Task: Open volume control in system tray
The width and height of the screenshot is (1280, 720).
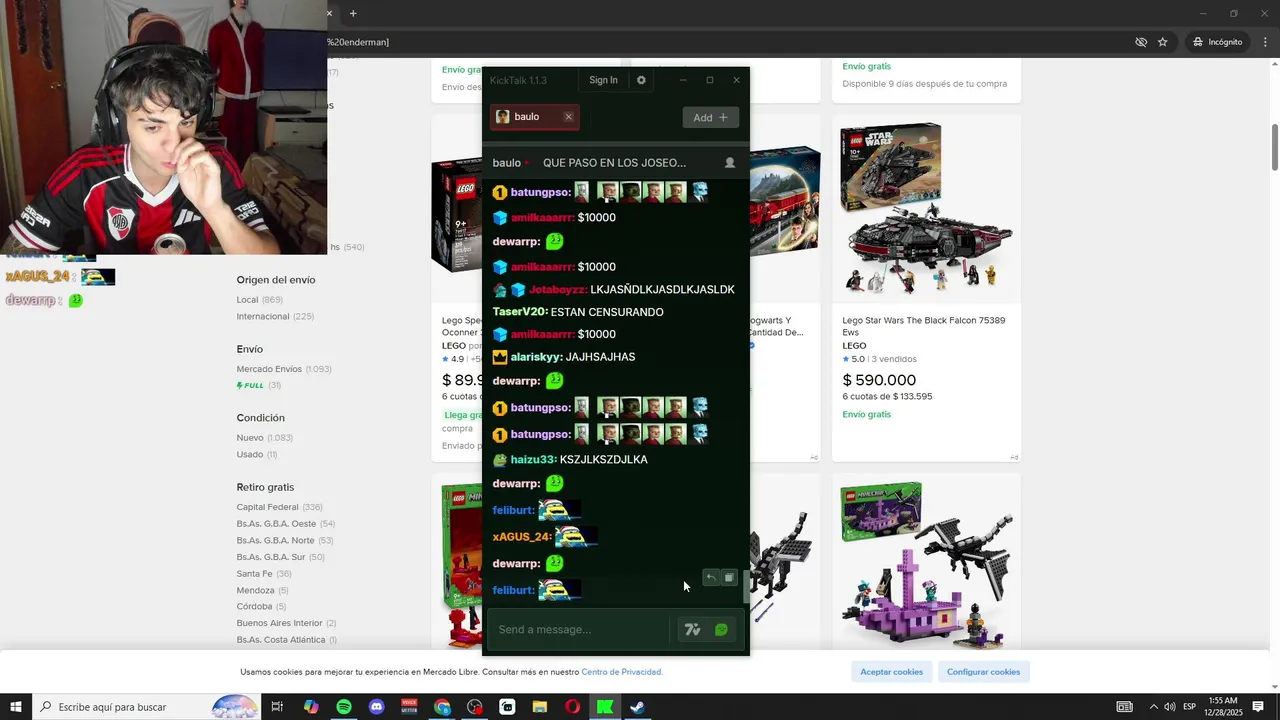Action: click(x=1169, y=707)
